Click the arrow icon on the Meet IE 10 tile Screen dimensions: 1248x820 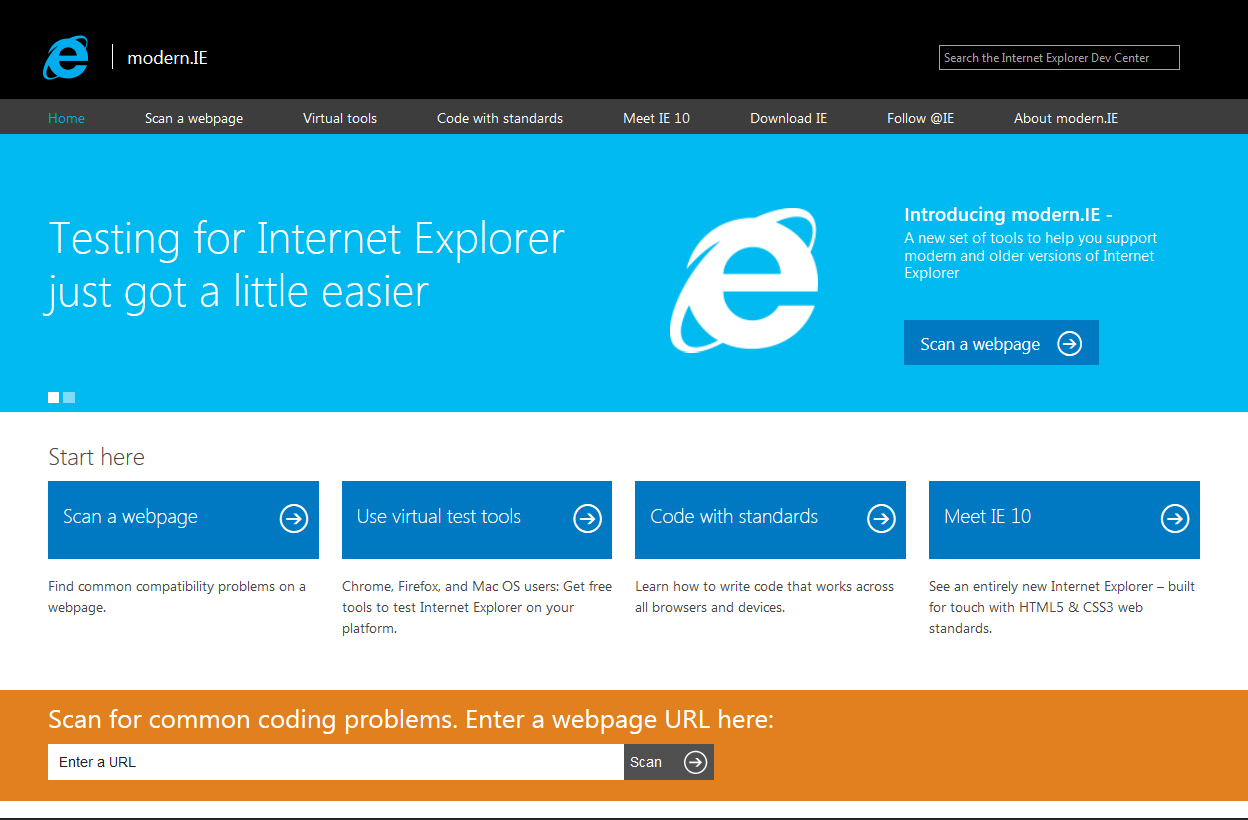tap(1174, 518)
